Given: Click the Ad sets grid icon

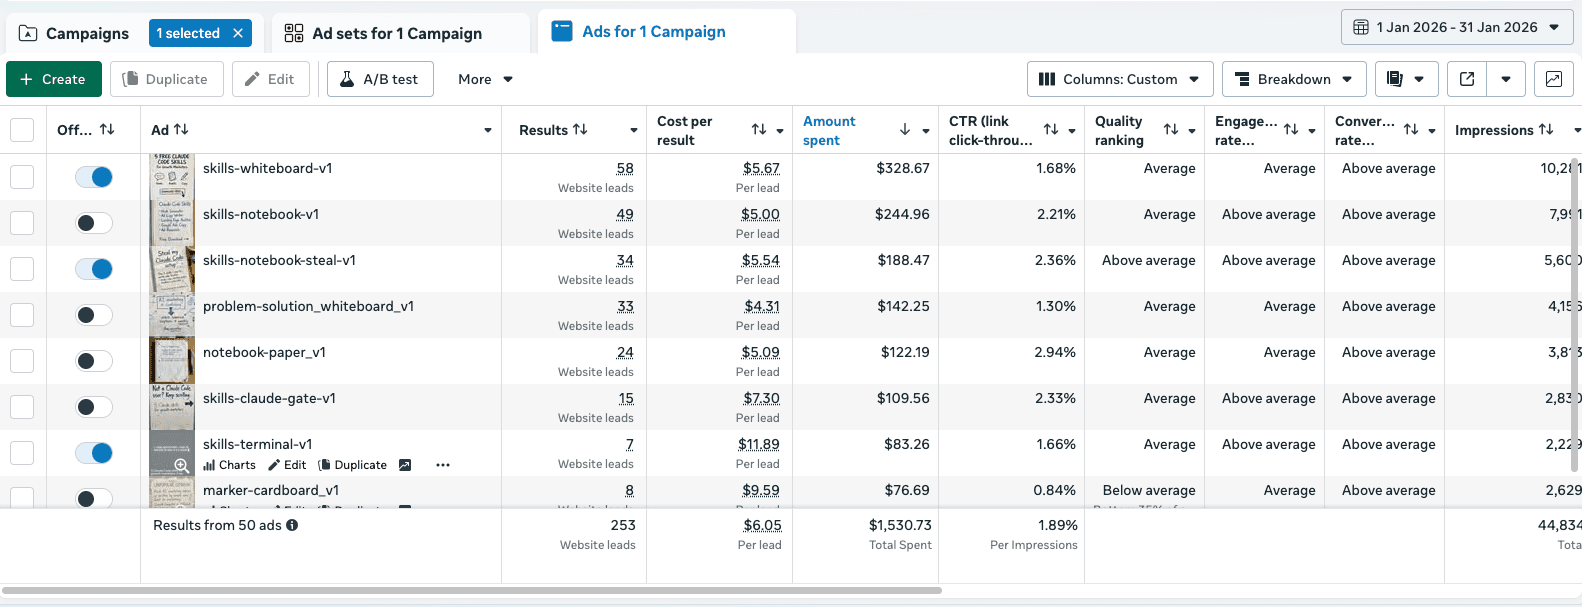Looking at the screenshot, I should 294,33.
